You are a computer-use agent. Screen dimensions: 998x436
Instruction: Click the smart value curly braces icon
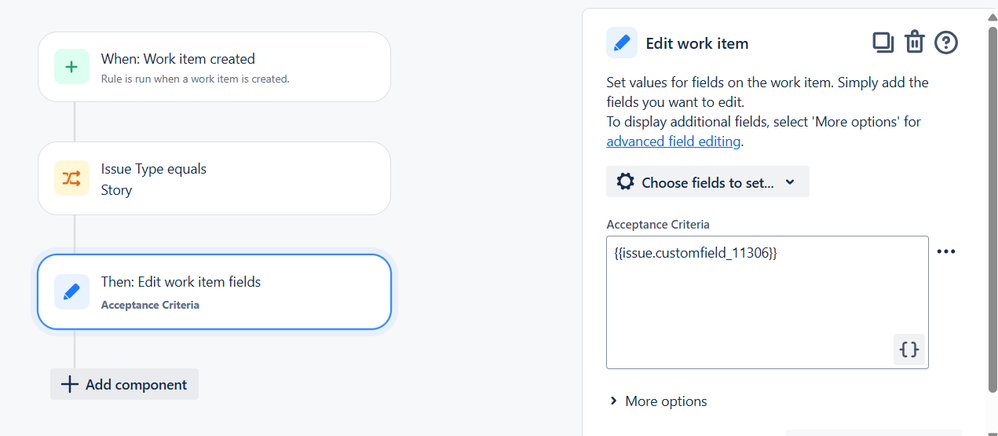pos(909,350)
